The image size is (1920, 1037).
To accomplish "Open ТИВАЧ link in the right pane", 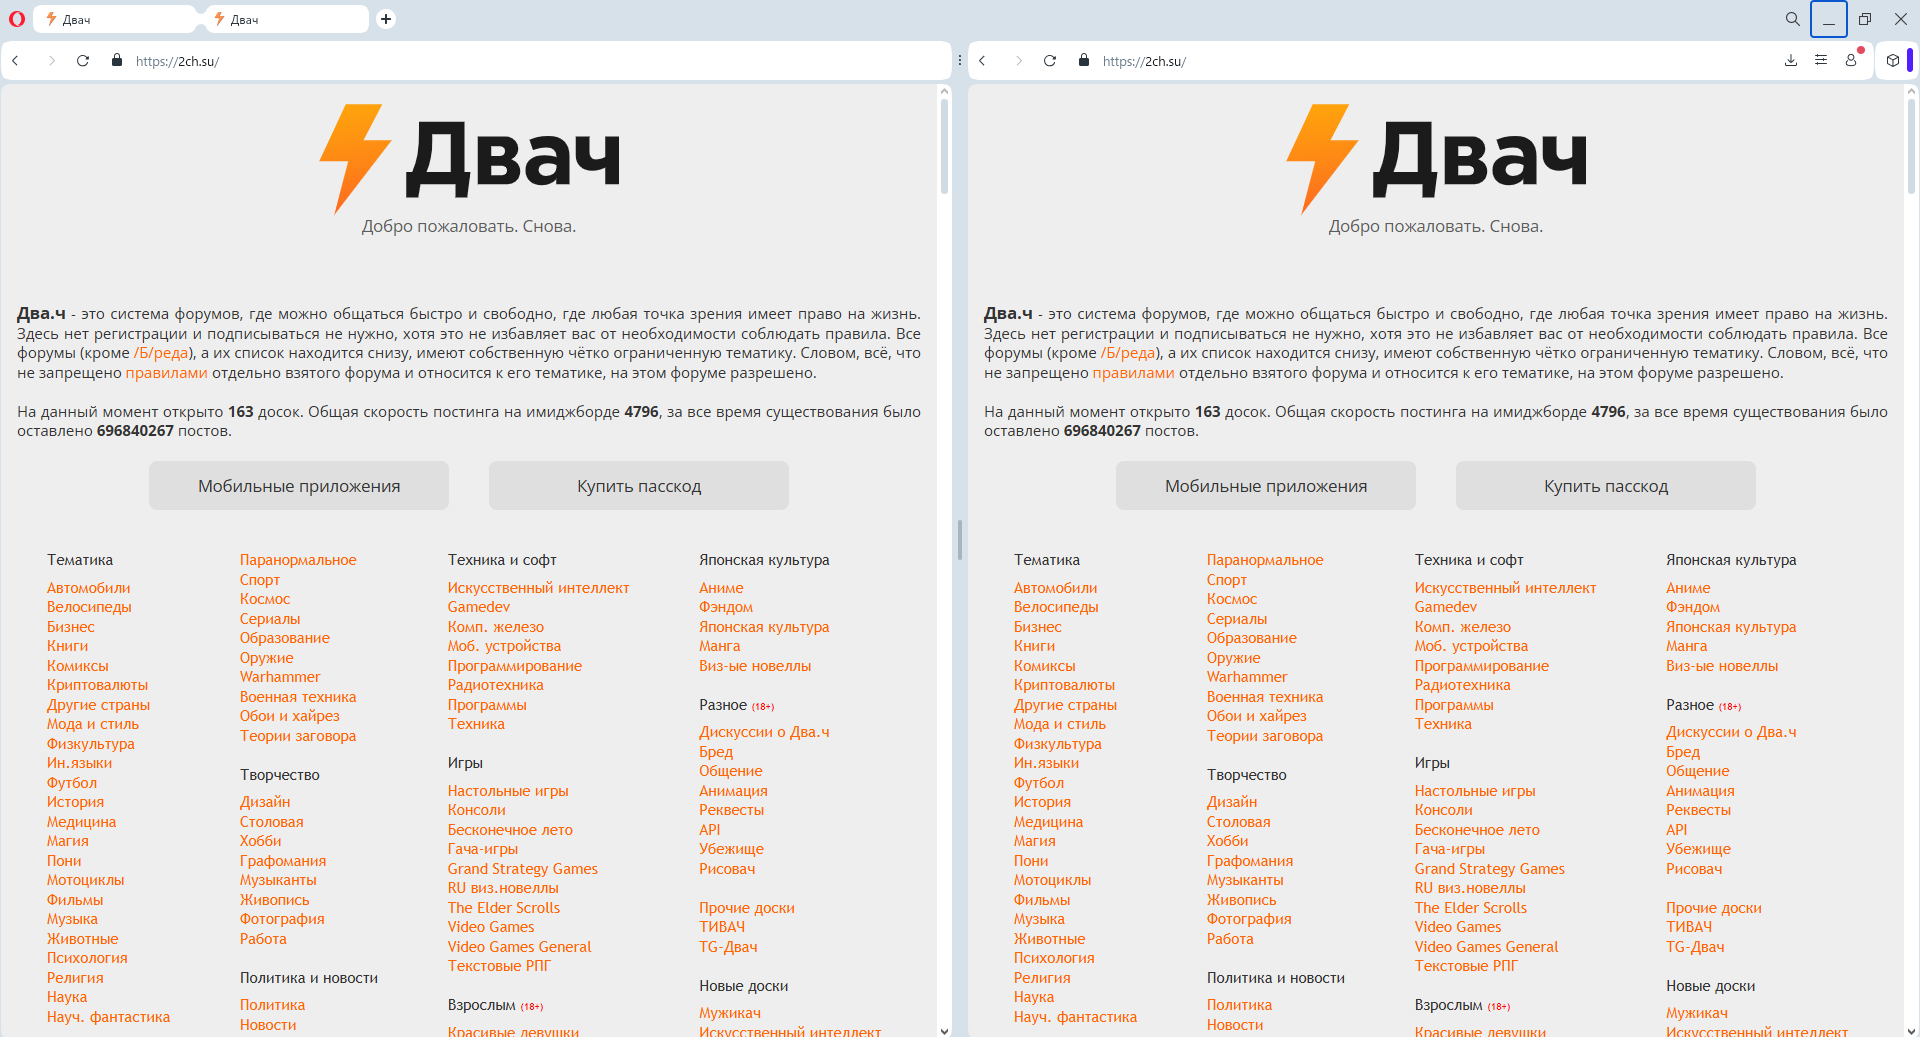I will pos(1689,927).
